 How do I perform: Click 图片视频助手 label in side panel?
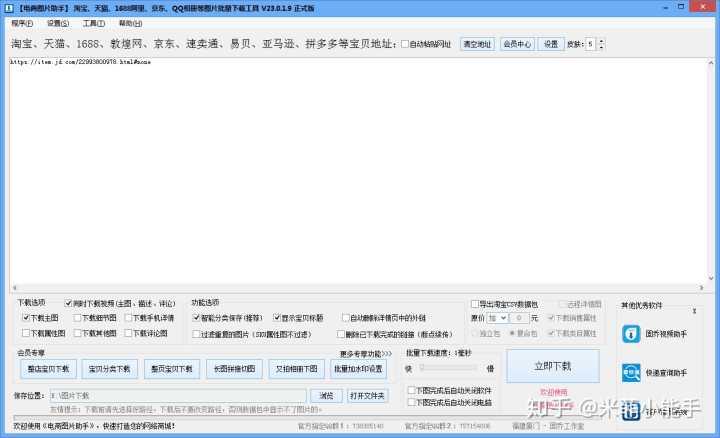[666, 334]
